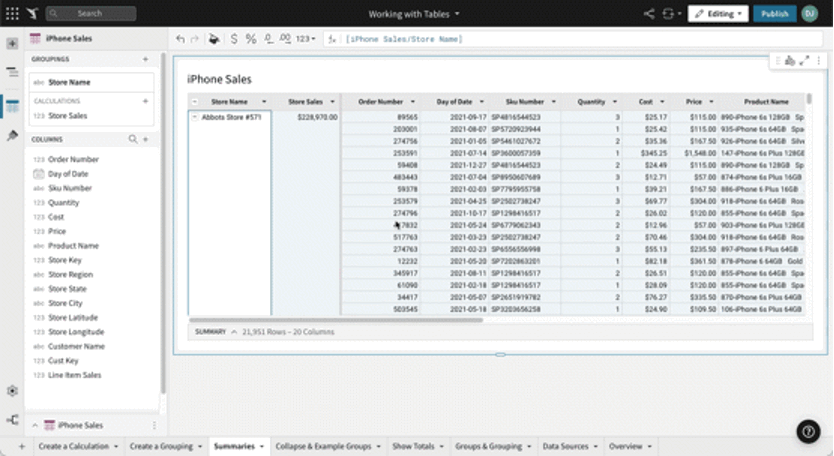The height and width of the screenshot is (456, 834).
Task: Open the Editing mode dropdown
Action: pos(717,14)
